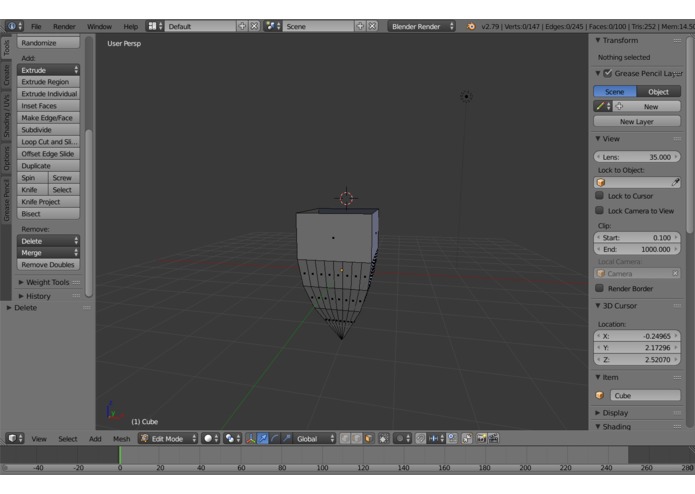
Task: Open the Select menu in viewport header
Action: tap(68, 438)
